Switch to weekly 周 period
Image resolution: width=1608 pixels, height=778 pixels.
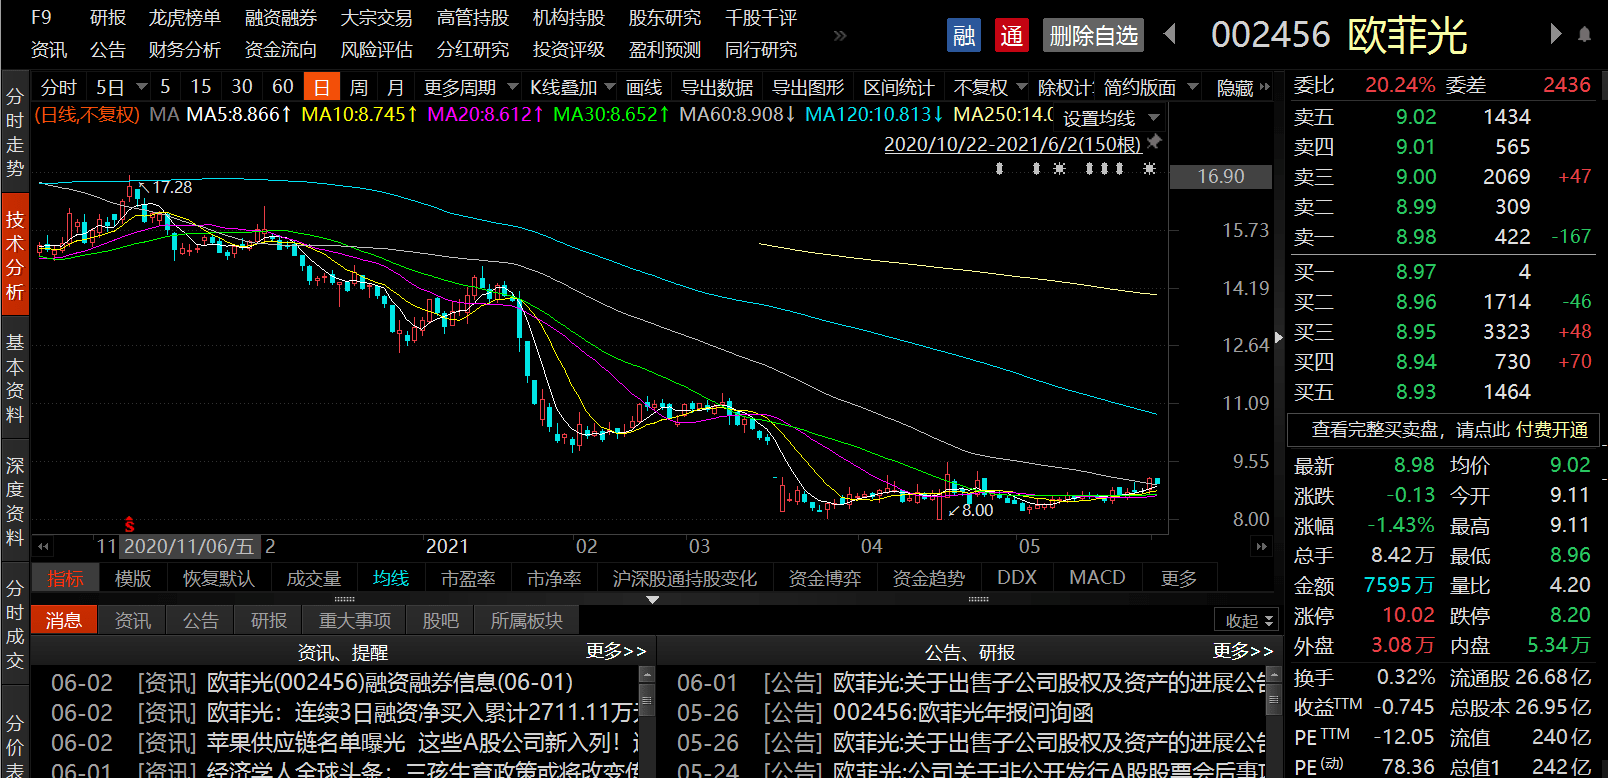pos(359,87)
